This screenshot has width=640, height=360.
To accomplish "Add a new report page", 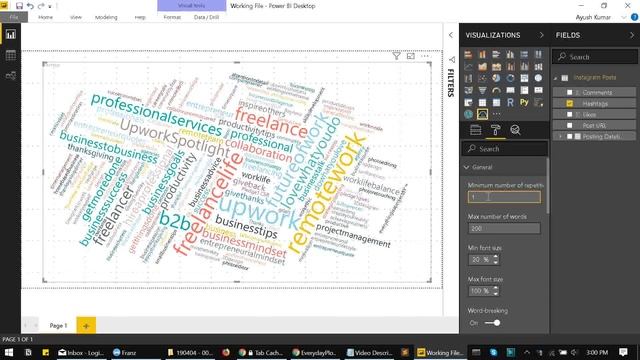I will click(x=86, y=326).
